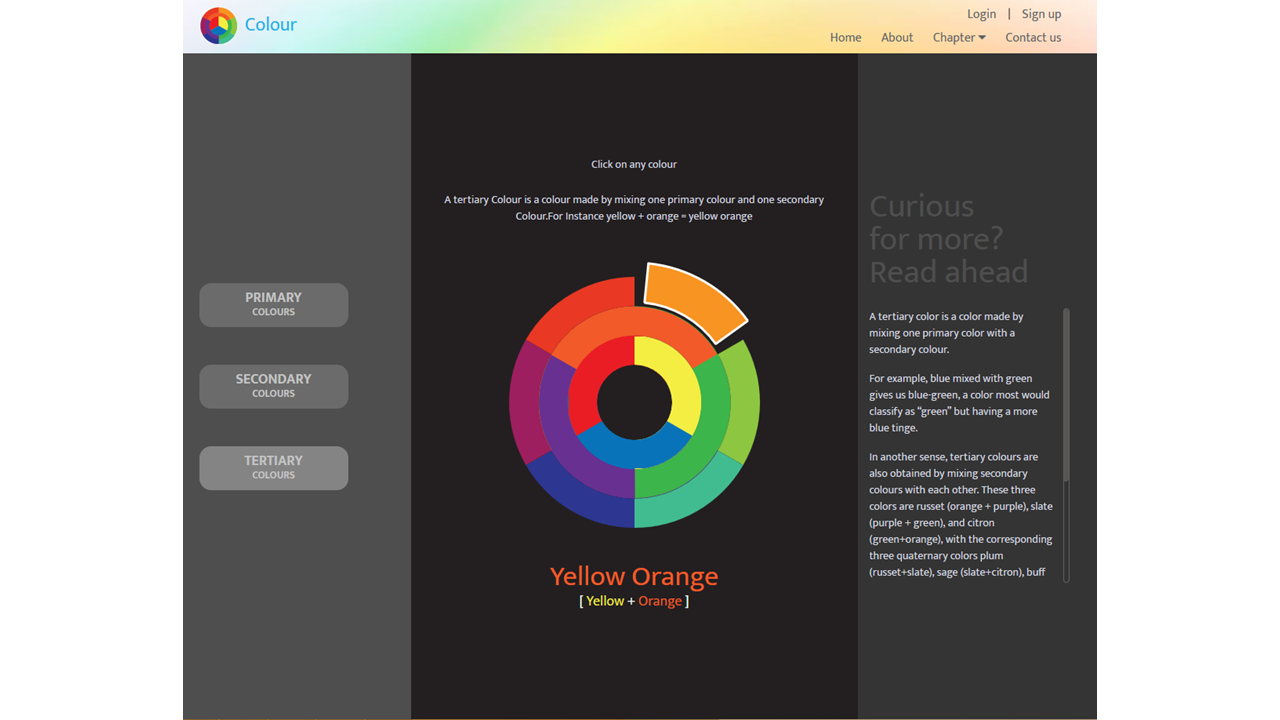Open the Contact us page

point(1033,38)
